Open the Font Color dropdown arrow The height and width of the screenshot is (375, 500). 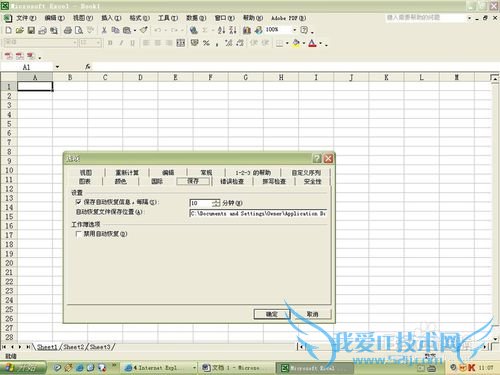(x=321, y=43)
